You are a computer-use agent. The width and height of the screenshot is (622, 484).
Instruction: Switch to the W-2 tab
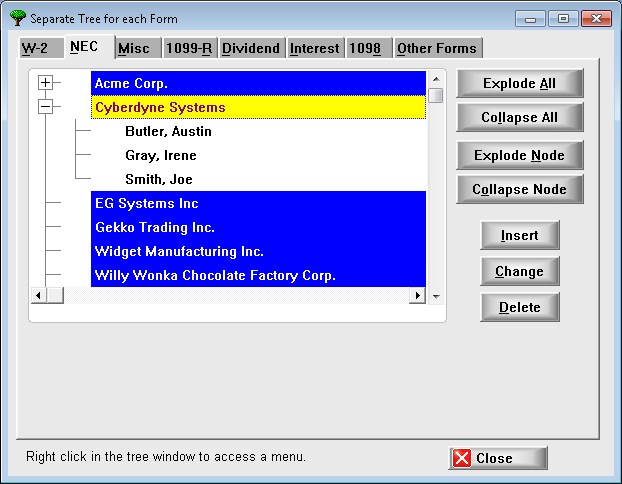[x=41, y=48]
